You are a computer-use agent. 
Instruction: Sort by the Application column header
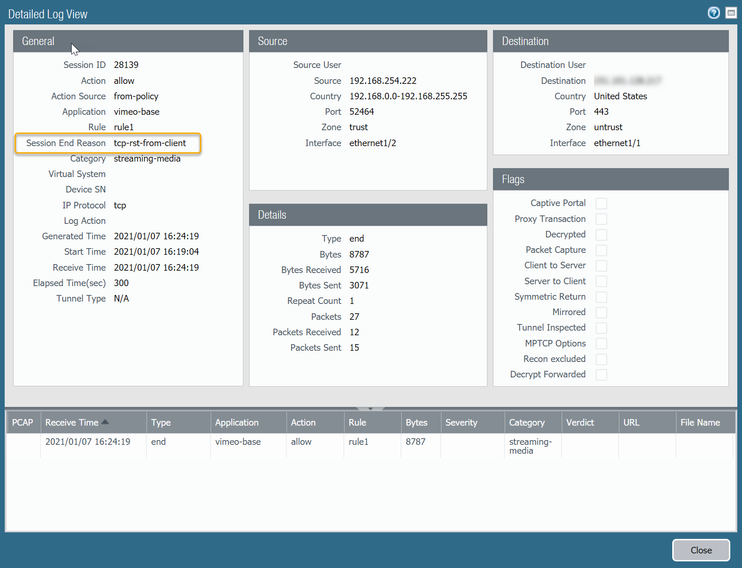point(236,422)
